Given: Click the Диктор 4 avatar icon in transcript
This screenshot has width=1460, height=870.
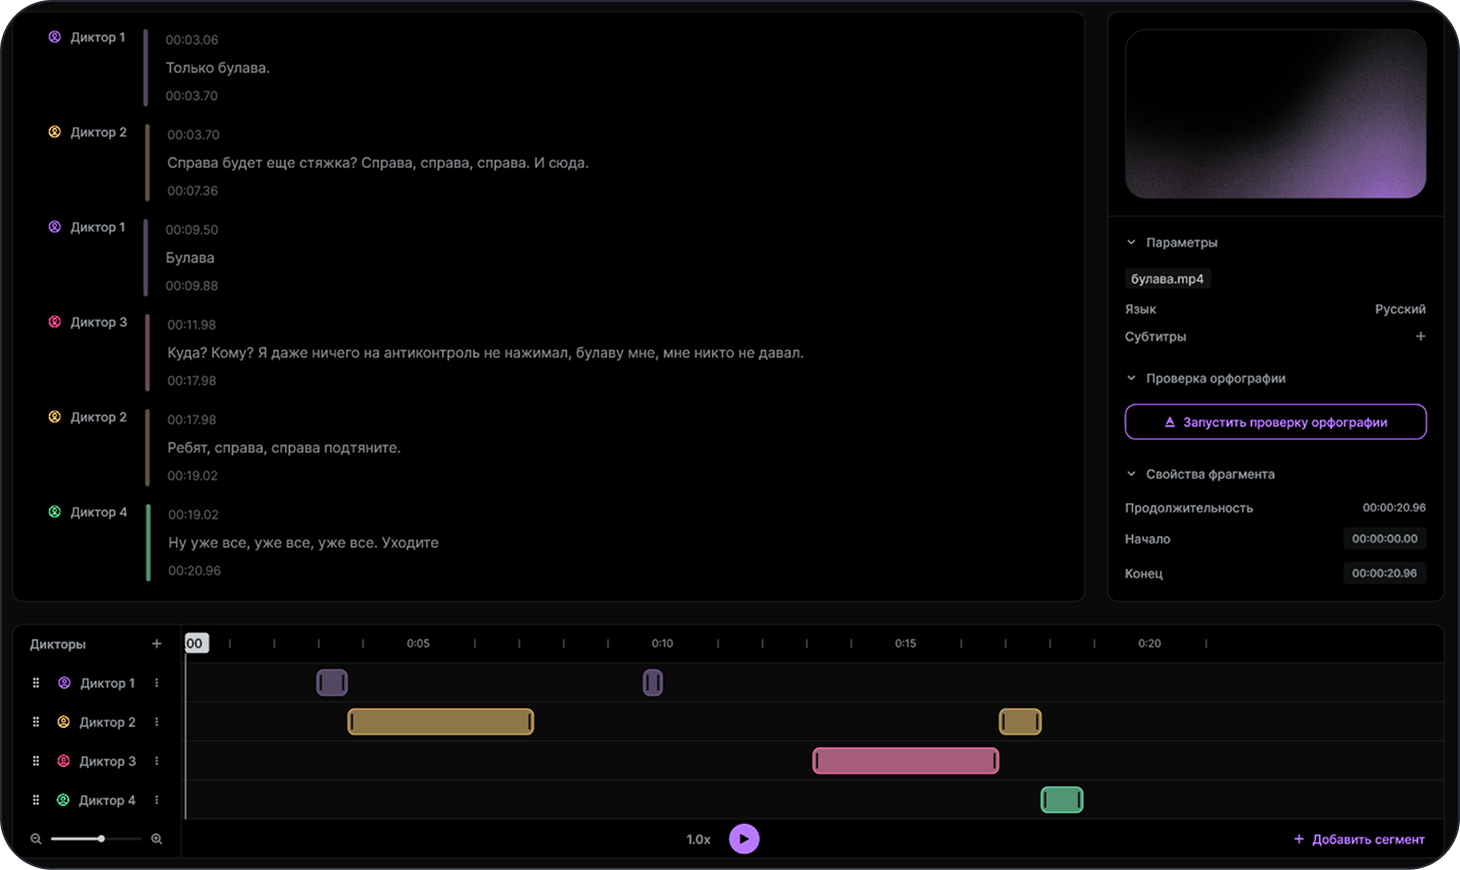Looking at the screenshot, I should (55, 512).
